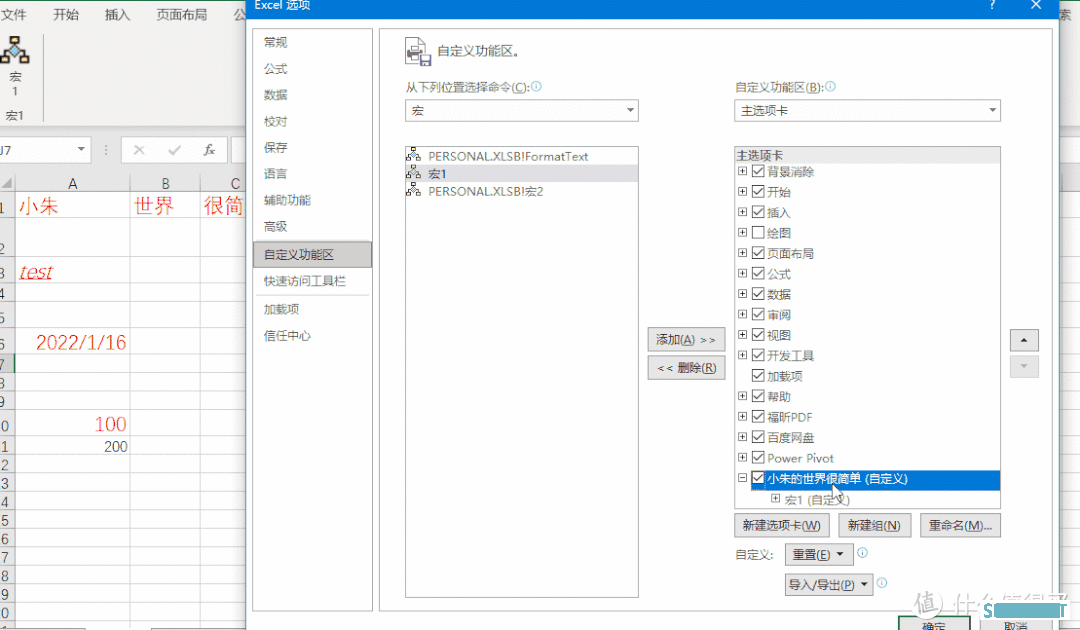Click the macro icon beside PERSONAL.XLSB!FormatText

pyautogui.click(x=413, y=156)
